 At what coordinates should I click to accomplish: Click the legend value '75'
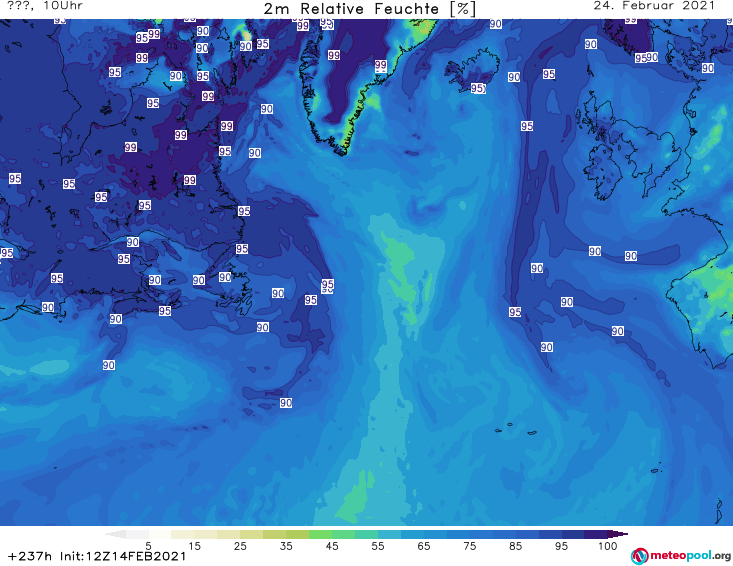pyautogui.click(x=470, y=545)
